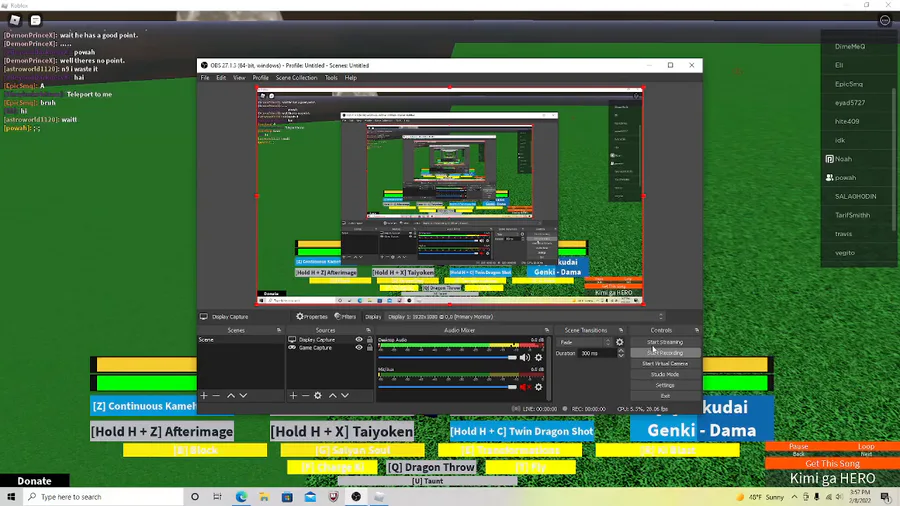This screenshot has width=900, height=506.
Task: Click Start Streaming button
Action: click(x=665, y=342)
